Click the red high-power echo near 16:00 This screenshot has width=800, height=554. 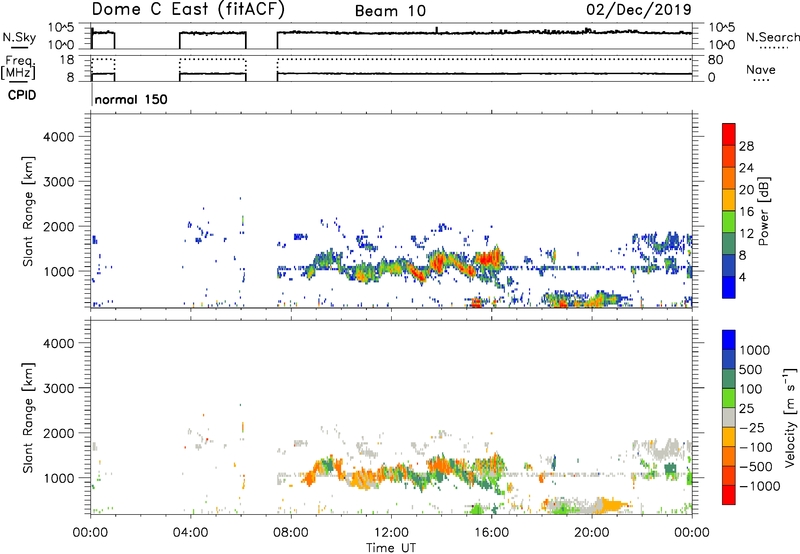(x=489, y=258)
